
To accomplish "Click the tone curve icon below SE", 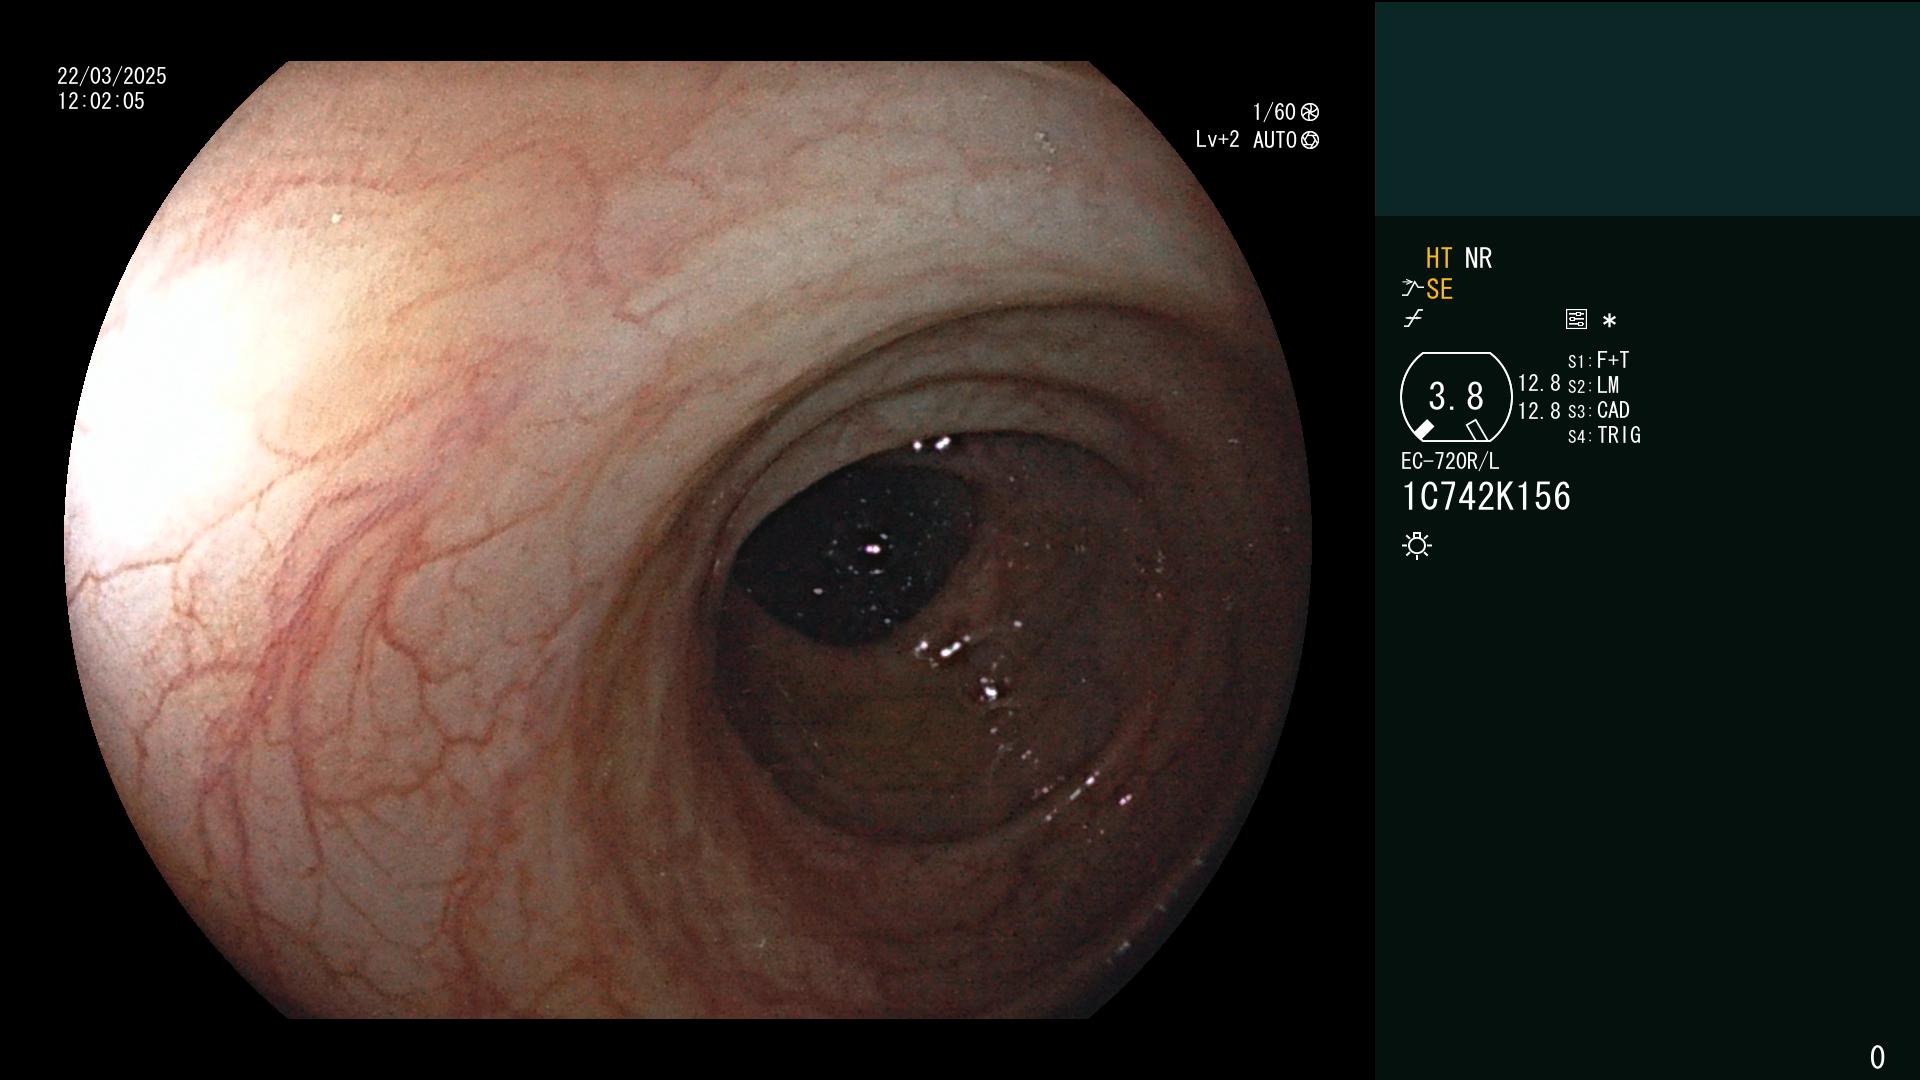I will coord(1413,319).
